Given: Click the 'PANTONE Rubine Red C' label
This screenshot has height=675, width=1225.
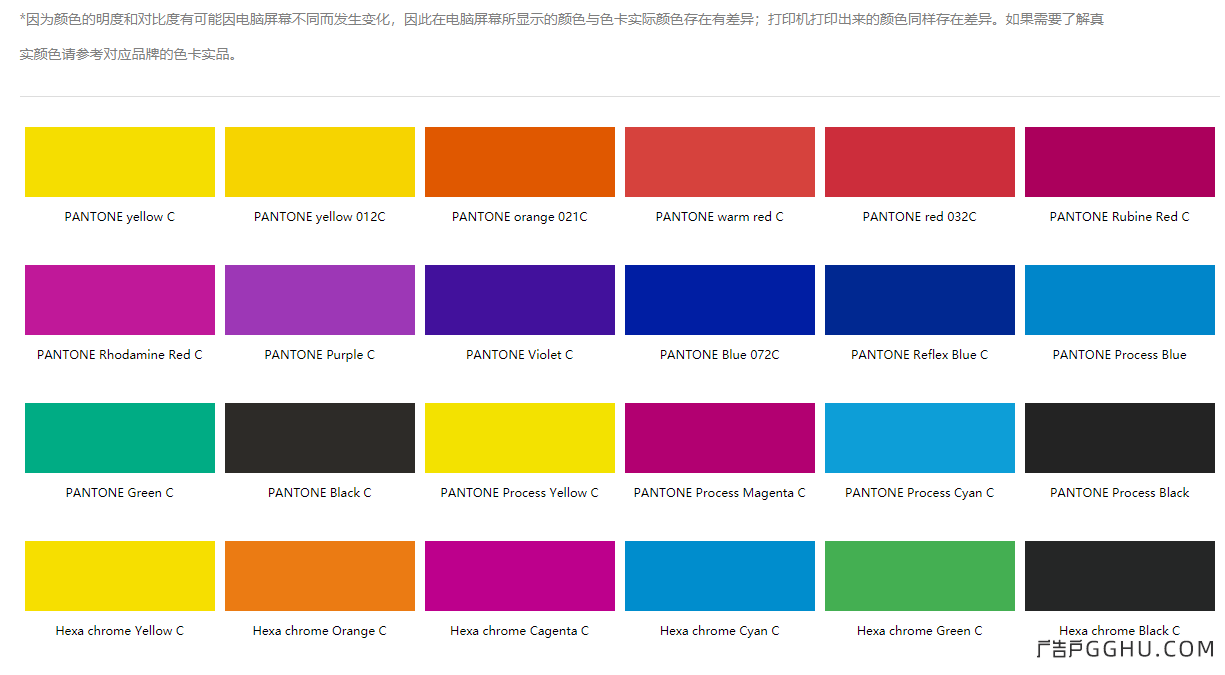Looking at the screenshot, I should pyautogui.click(x=1120, y=217).
